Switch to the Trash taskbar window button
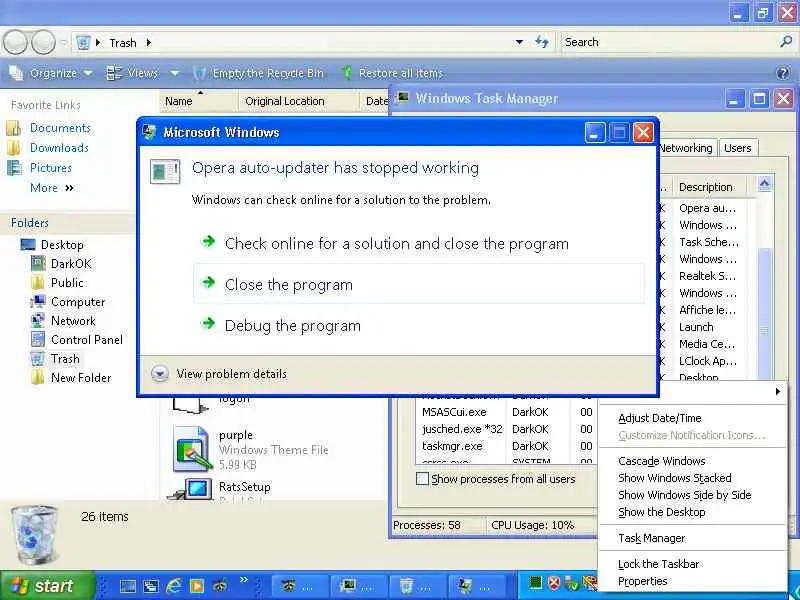Viewport: 800px width, 600px height. 418,586
